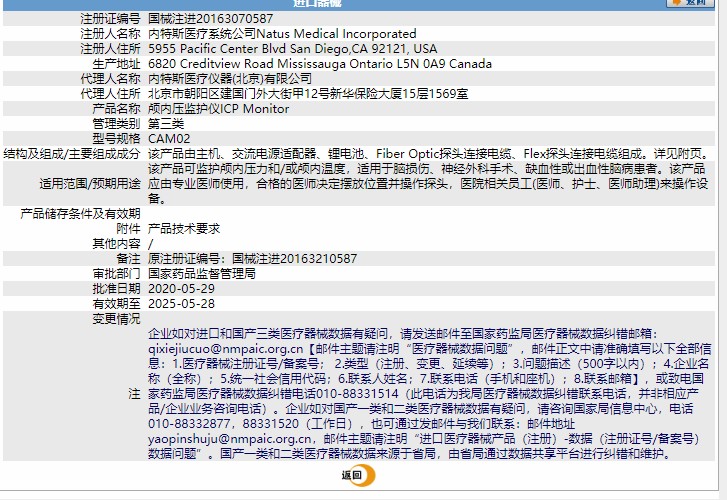Select approval date 2020-05-29

181,288
